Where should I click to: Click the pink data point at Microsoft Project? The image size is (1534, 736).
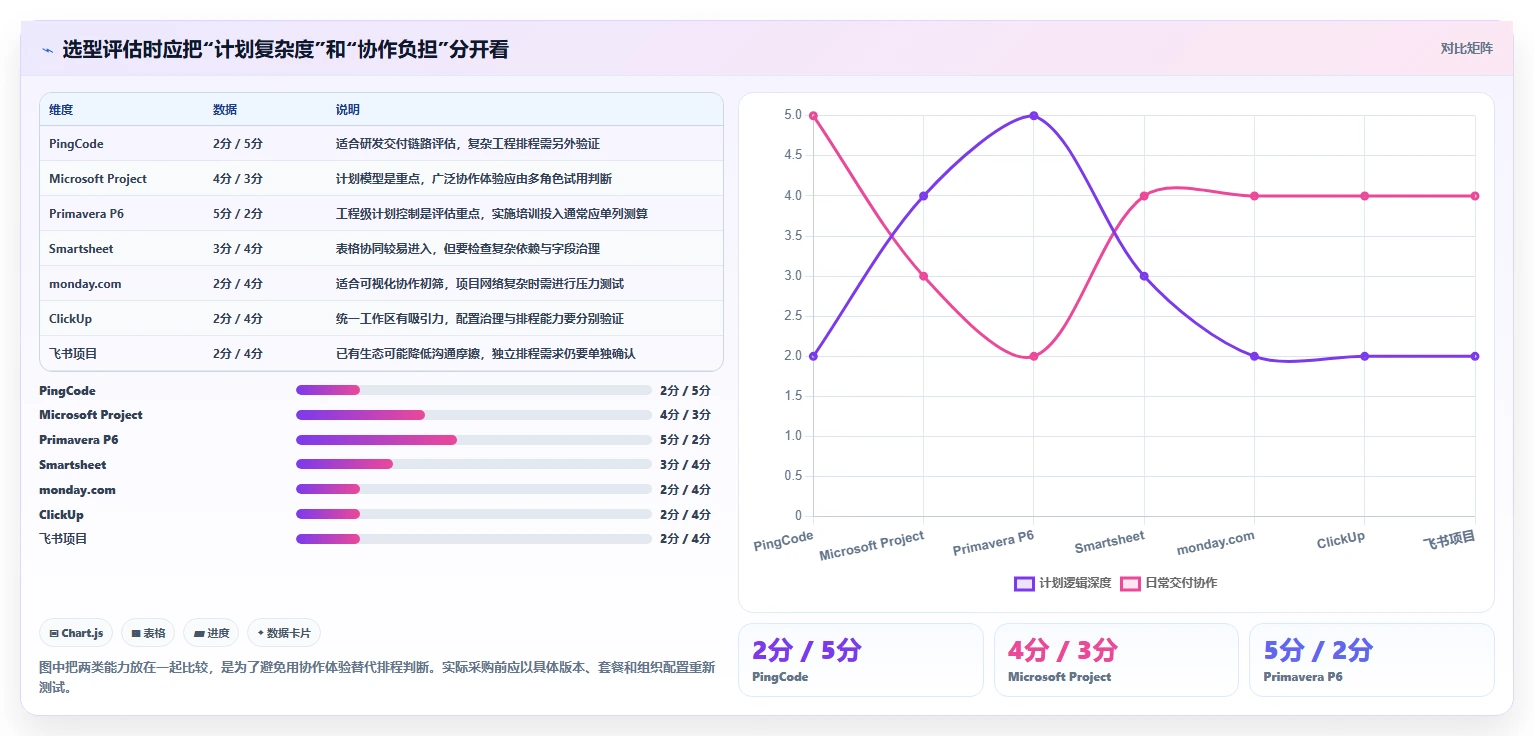923,276
